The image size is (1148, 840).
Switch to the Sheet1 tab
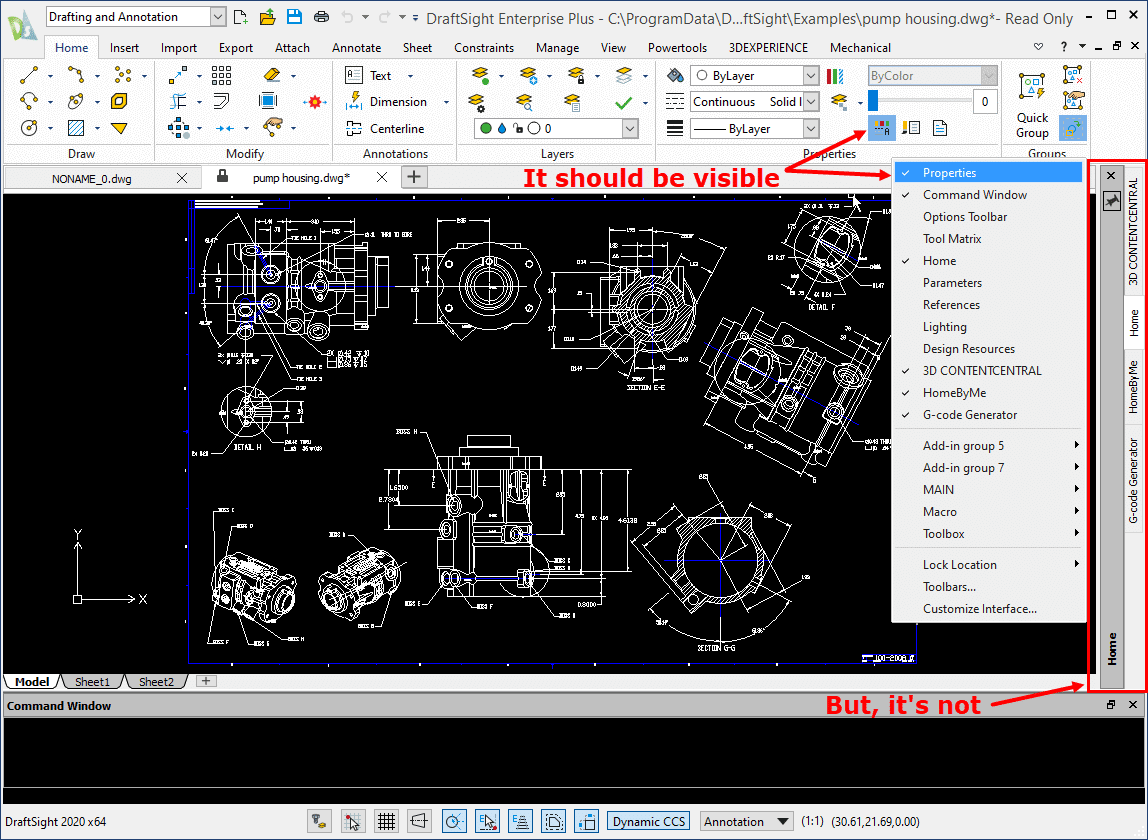tap(92, 682)
